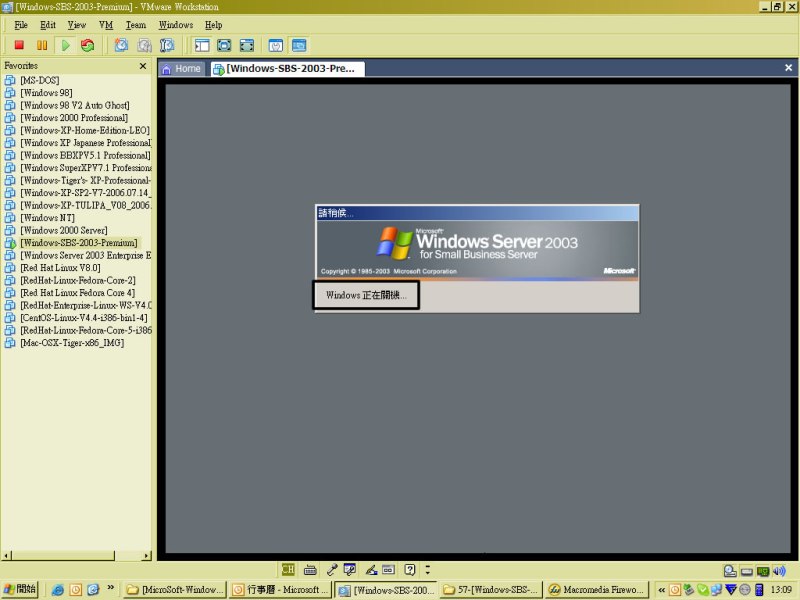Select [MS-DOS] in Favorites

[x=40, y=80]
